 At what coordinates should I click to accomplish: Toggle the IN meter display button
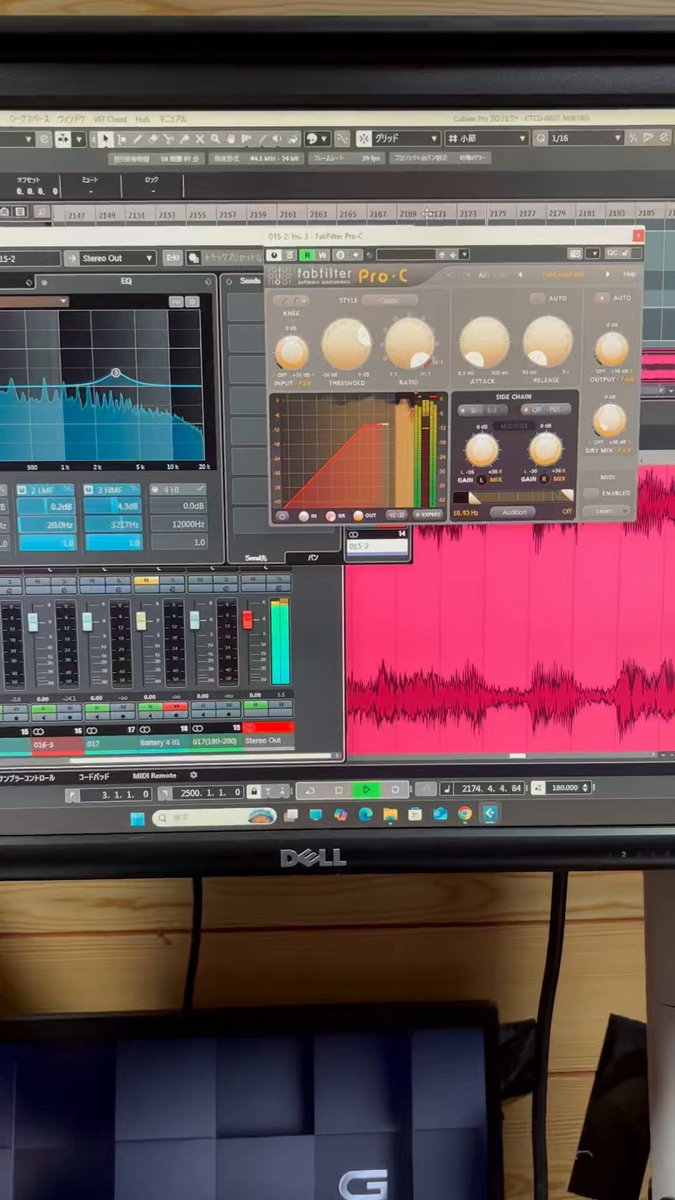coord(304,515)
